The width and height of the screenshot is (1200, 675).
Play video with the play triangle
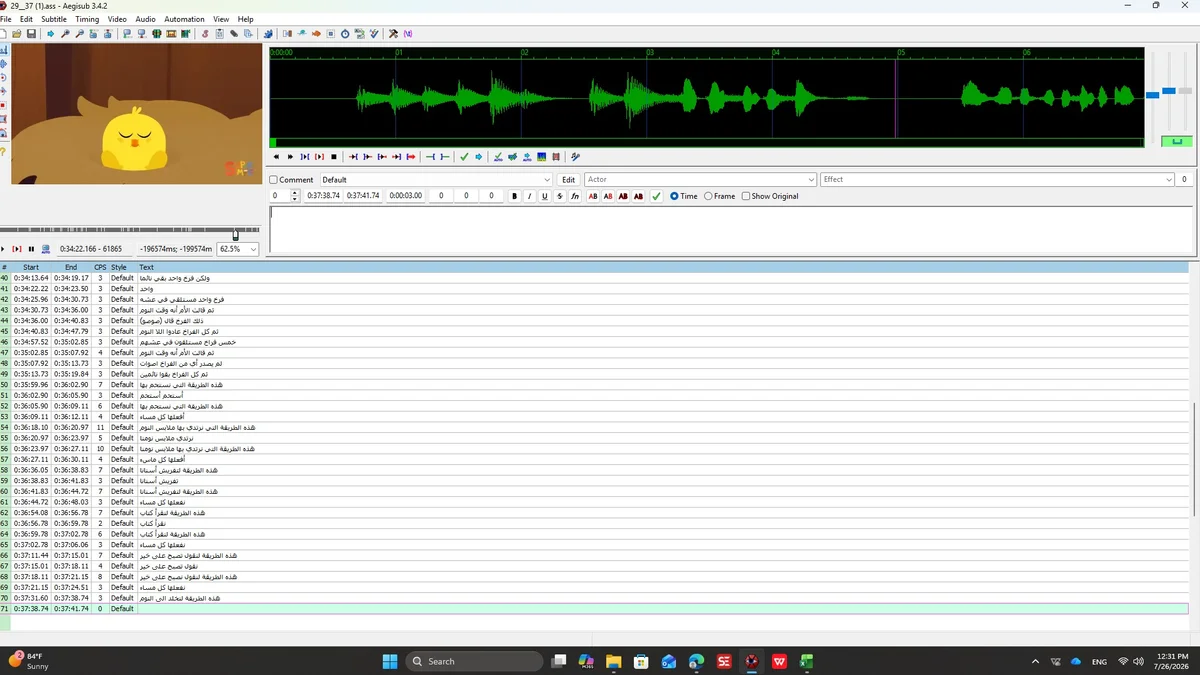4,249
